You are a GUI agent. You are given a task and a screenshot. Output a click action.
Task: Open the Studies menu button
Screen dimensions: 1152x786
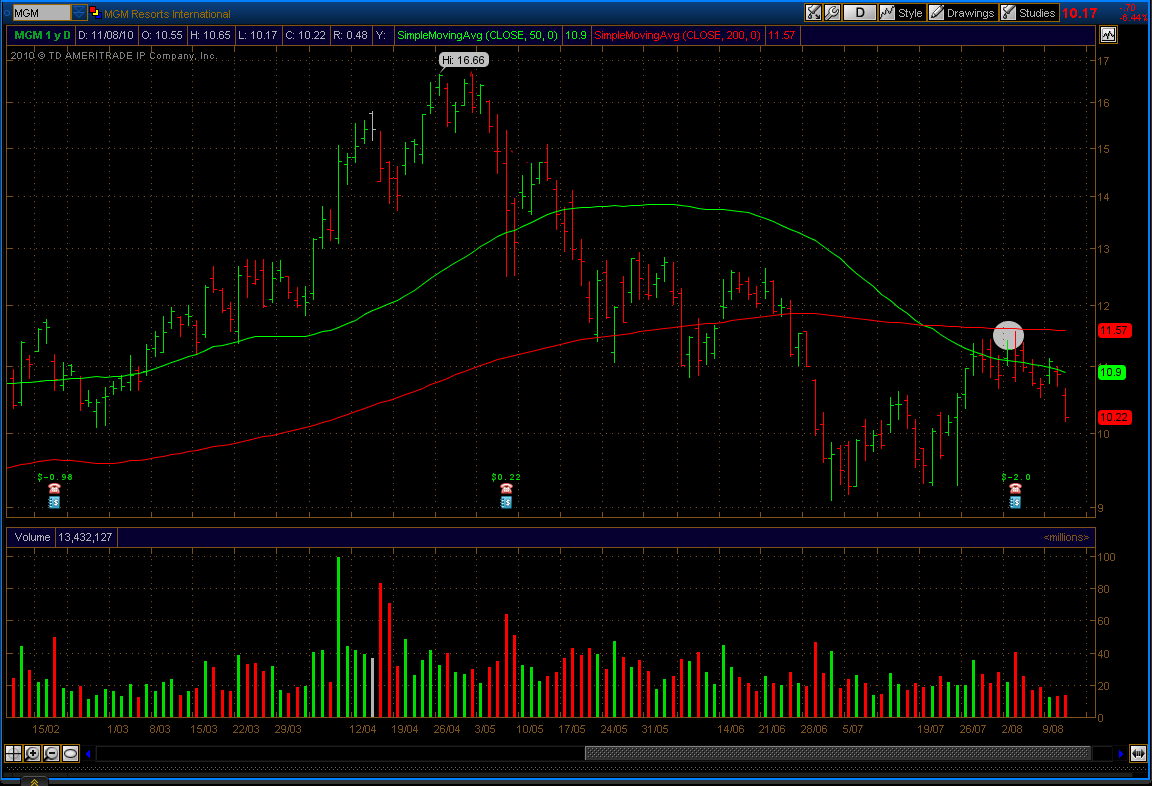1029,12
